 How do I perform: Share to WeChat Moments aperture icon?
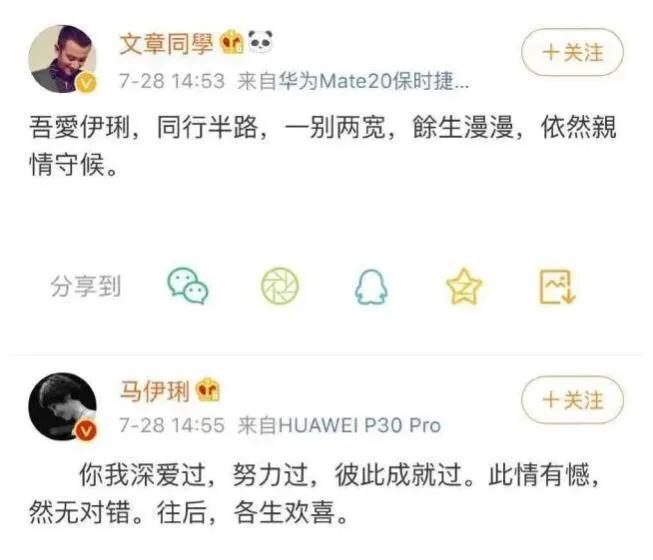(280, 286)
